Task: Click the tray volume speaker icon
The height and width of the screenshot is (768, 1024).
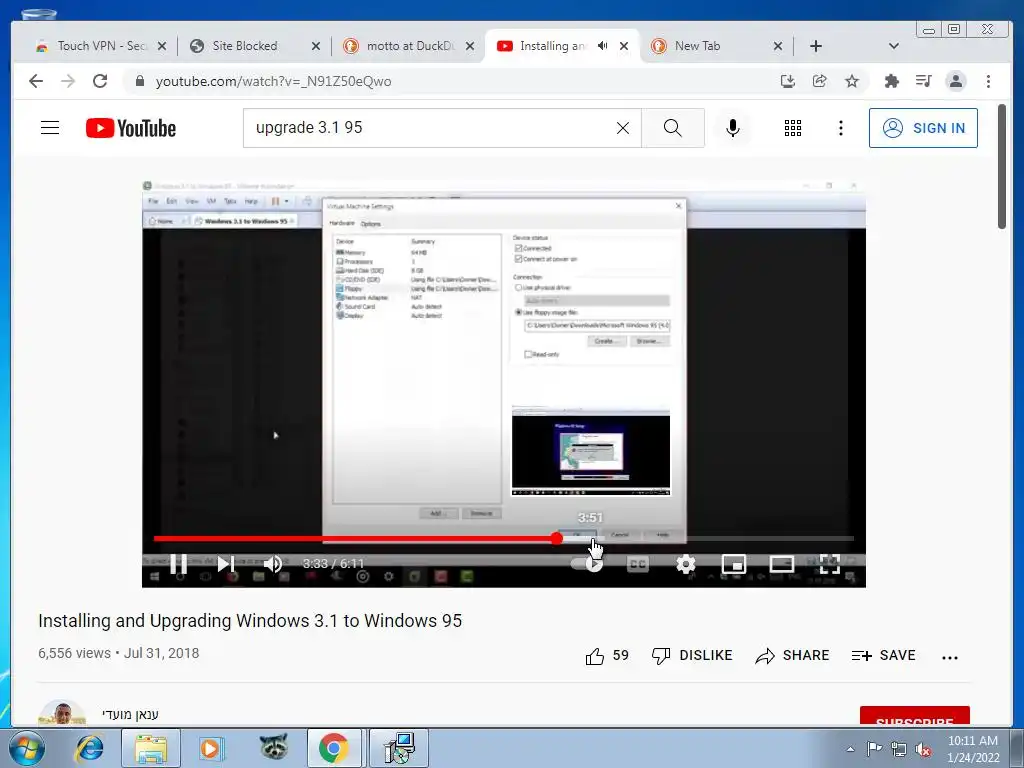Action: click(x=923, y=749)
